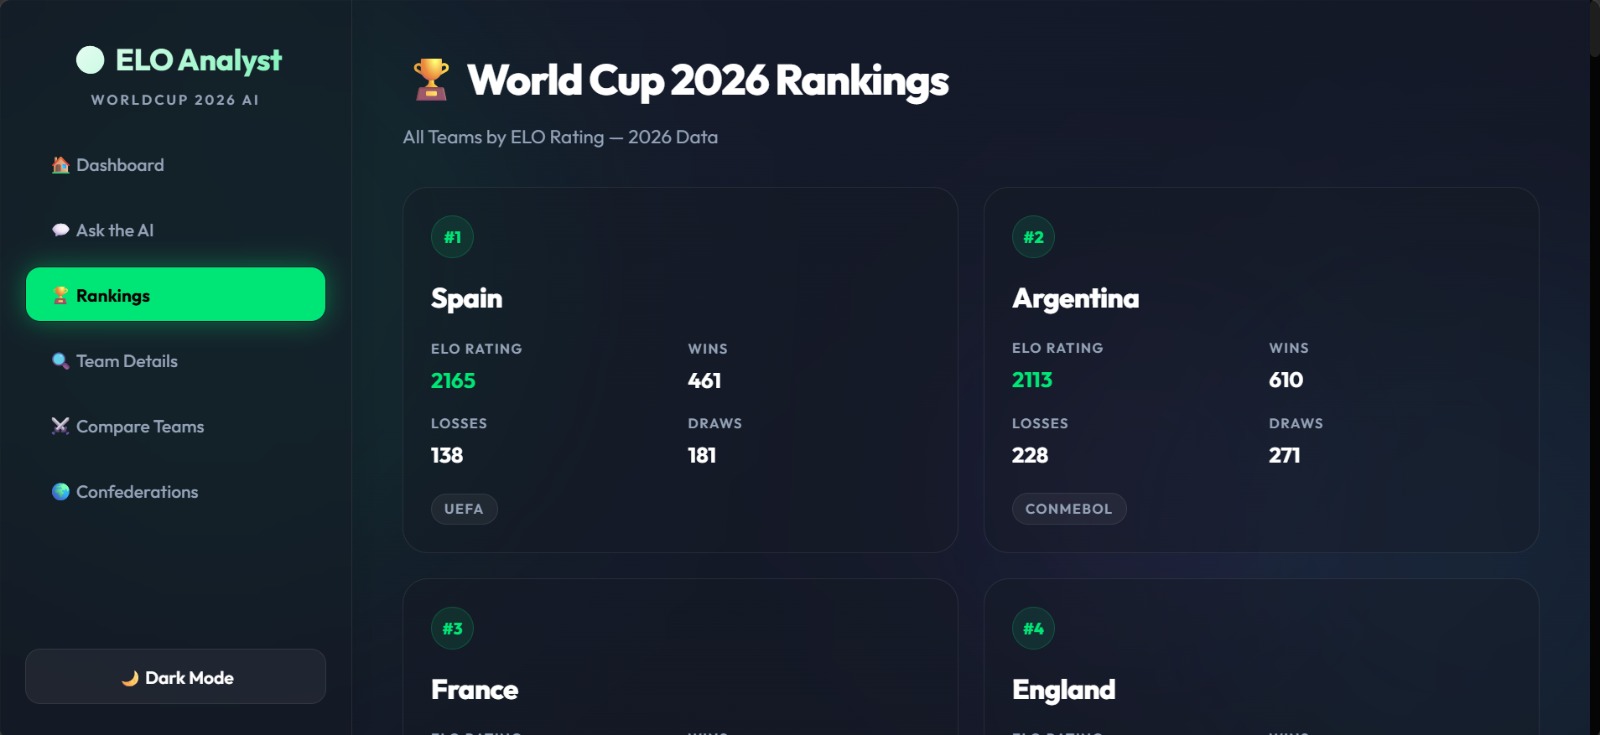The width and height of the screenshot is (1600, 735).
Task: Click the CONMEBOL tag on the Argentina card
Action: click(1069, 509)
